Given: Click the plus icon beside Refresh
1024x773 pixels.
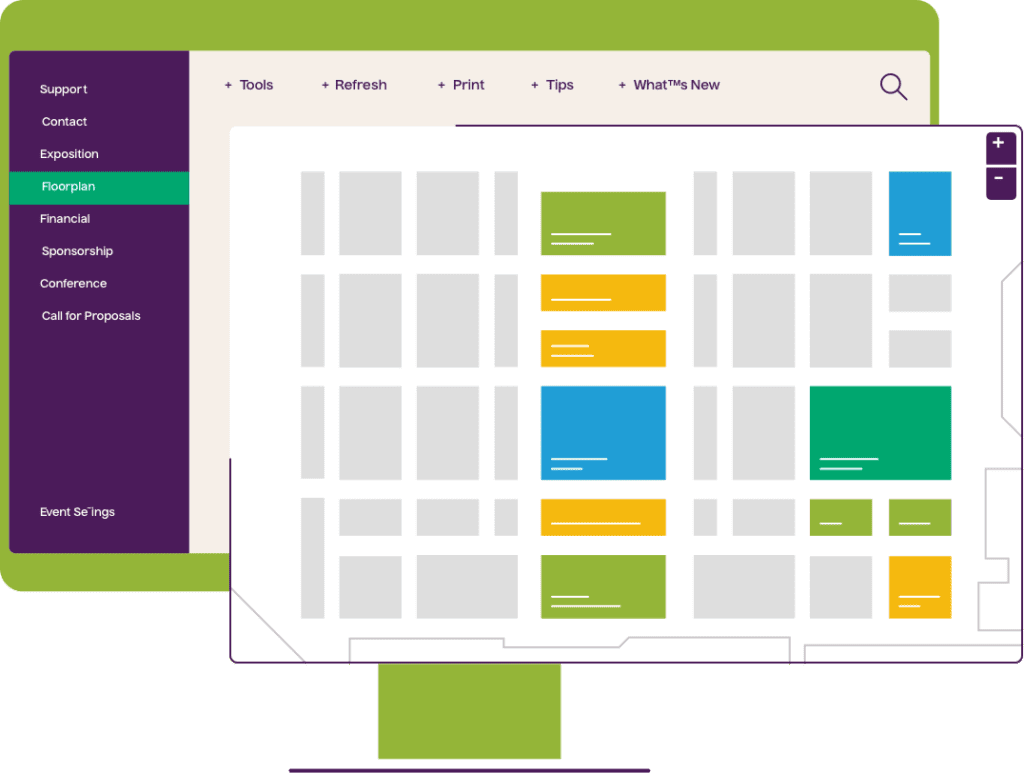Looking at the screenshot, I should click(325, 86).
